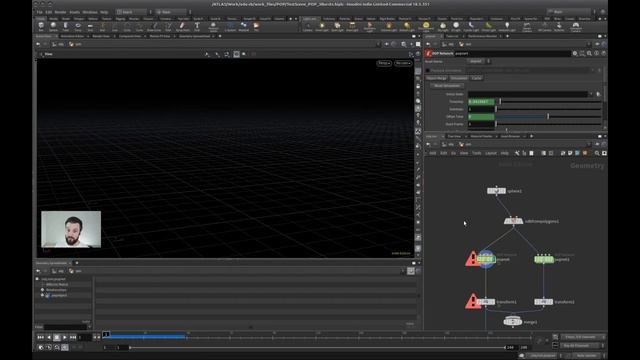This screenshot has width=640, height=360.
Task: Open the node info icon in parameters
Action: 597,53
